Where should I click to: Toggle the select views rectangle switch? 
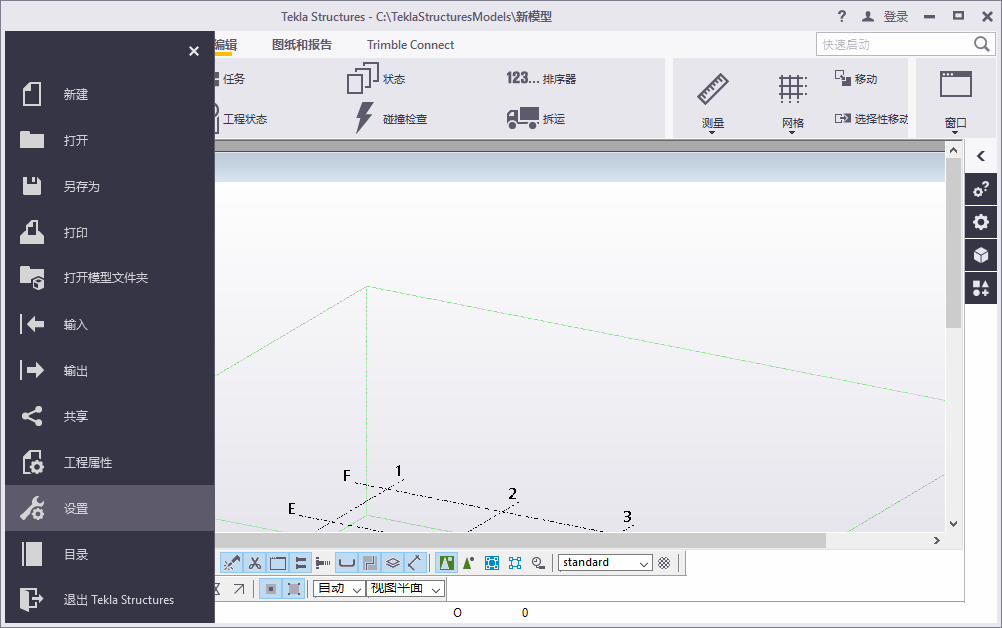pos(278,563)
